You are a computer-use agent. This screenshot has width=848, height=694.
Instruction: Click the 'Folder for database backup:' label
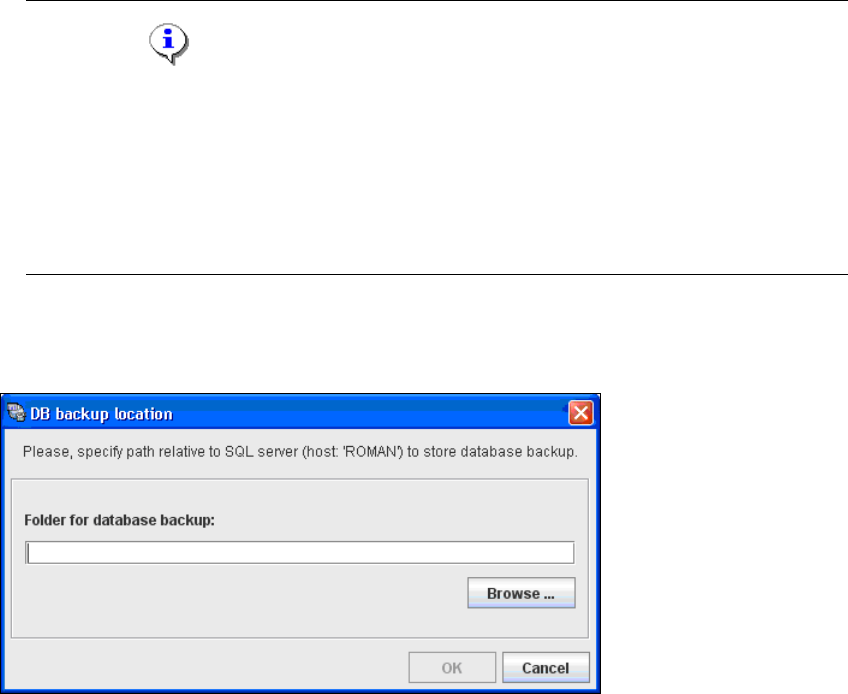pos(120,520)
